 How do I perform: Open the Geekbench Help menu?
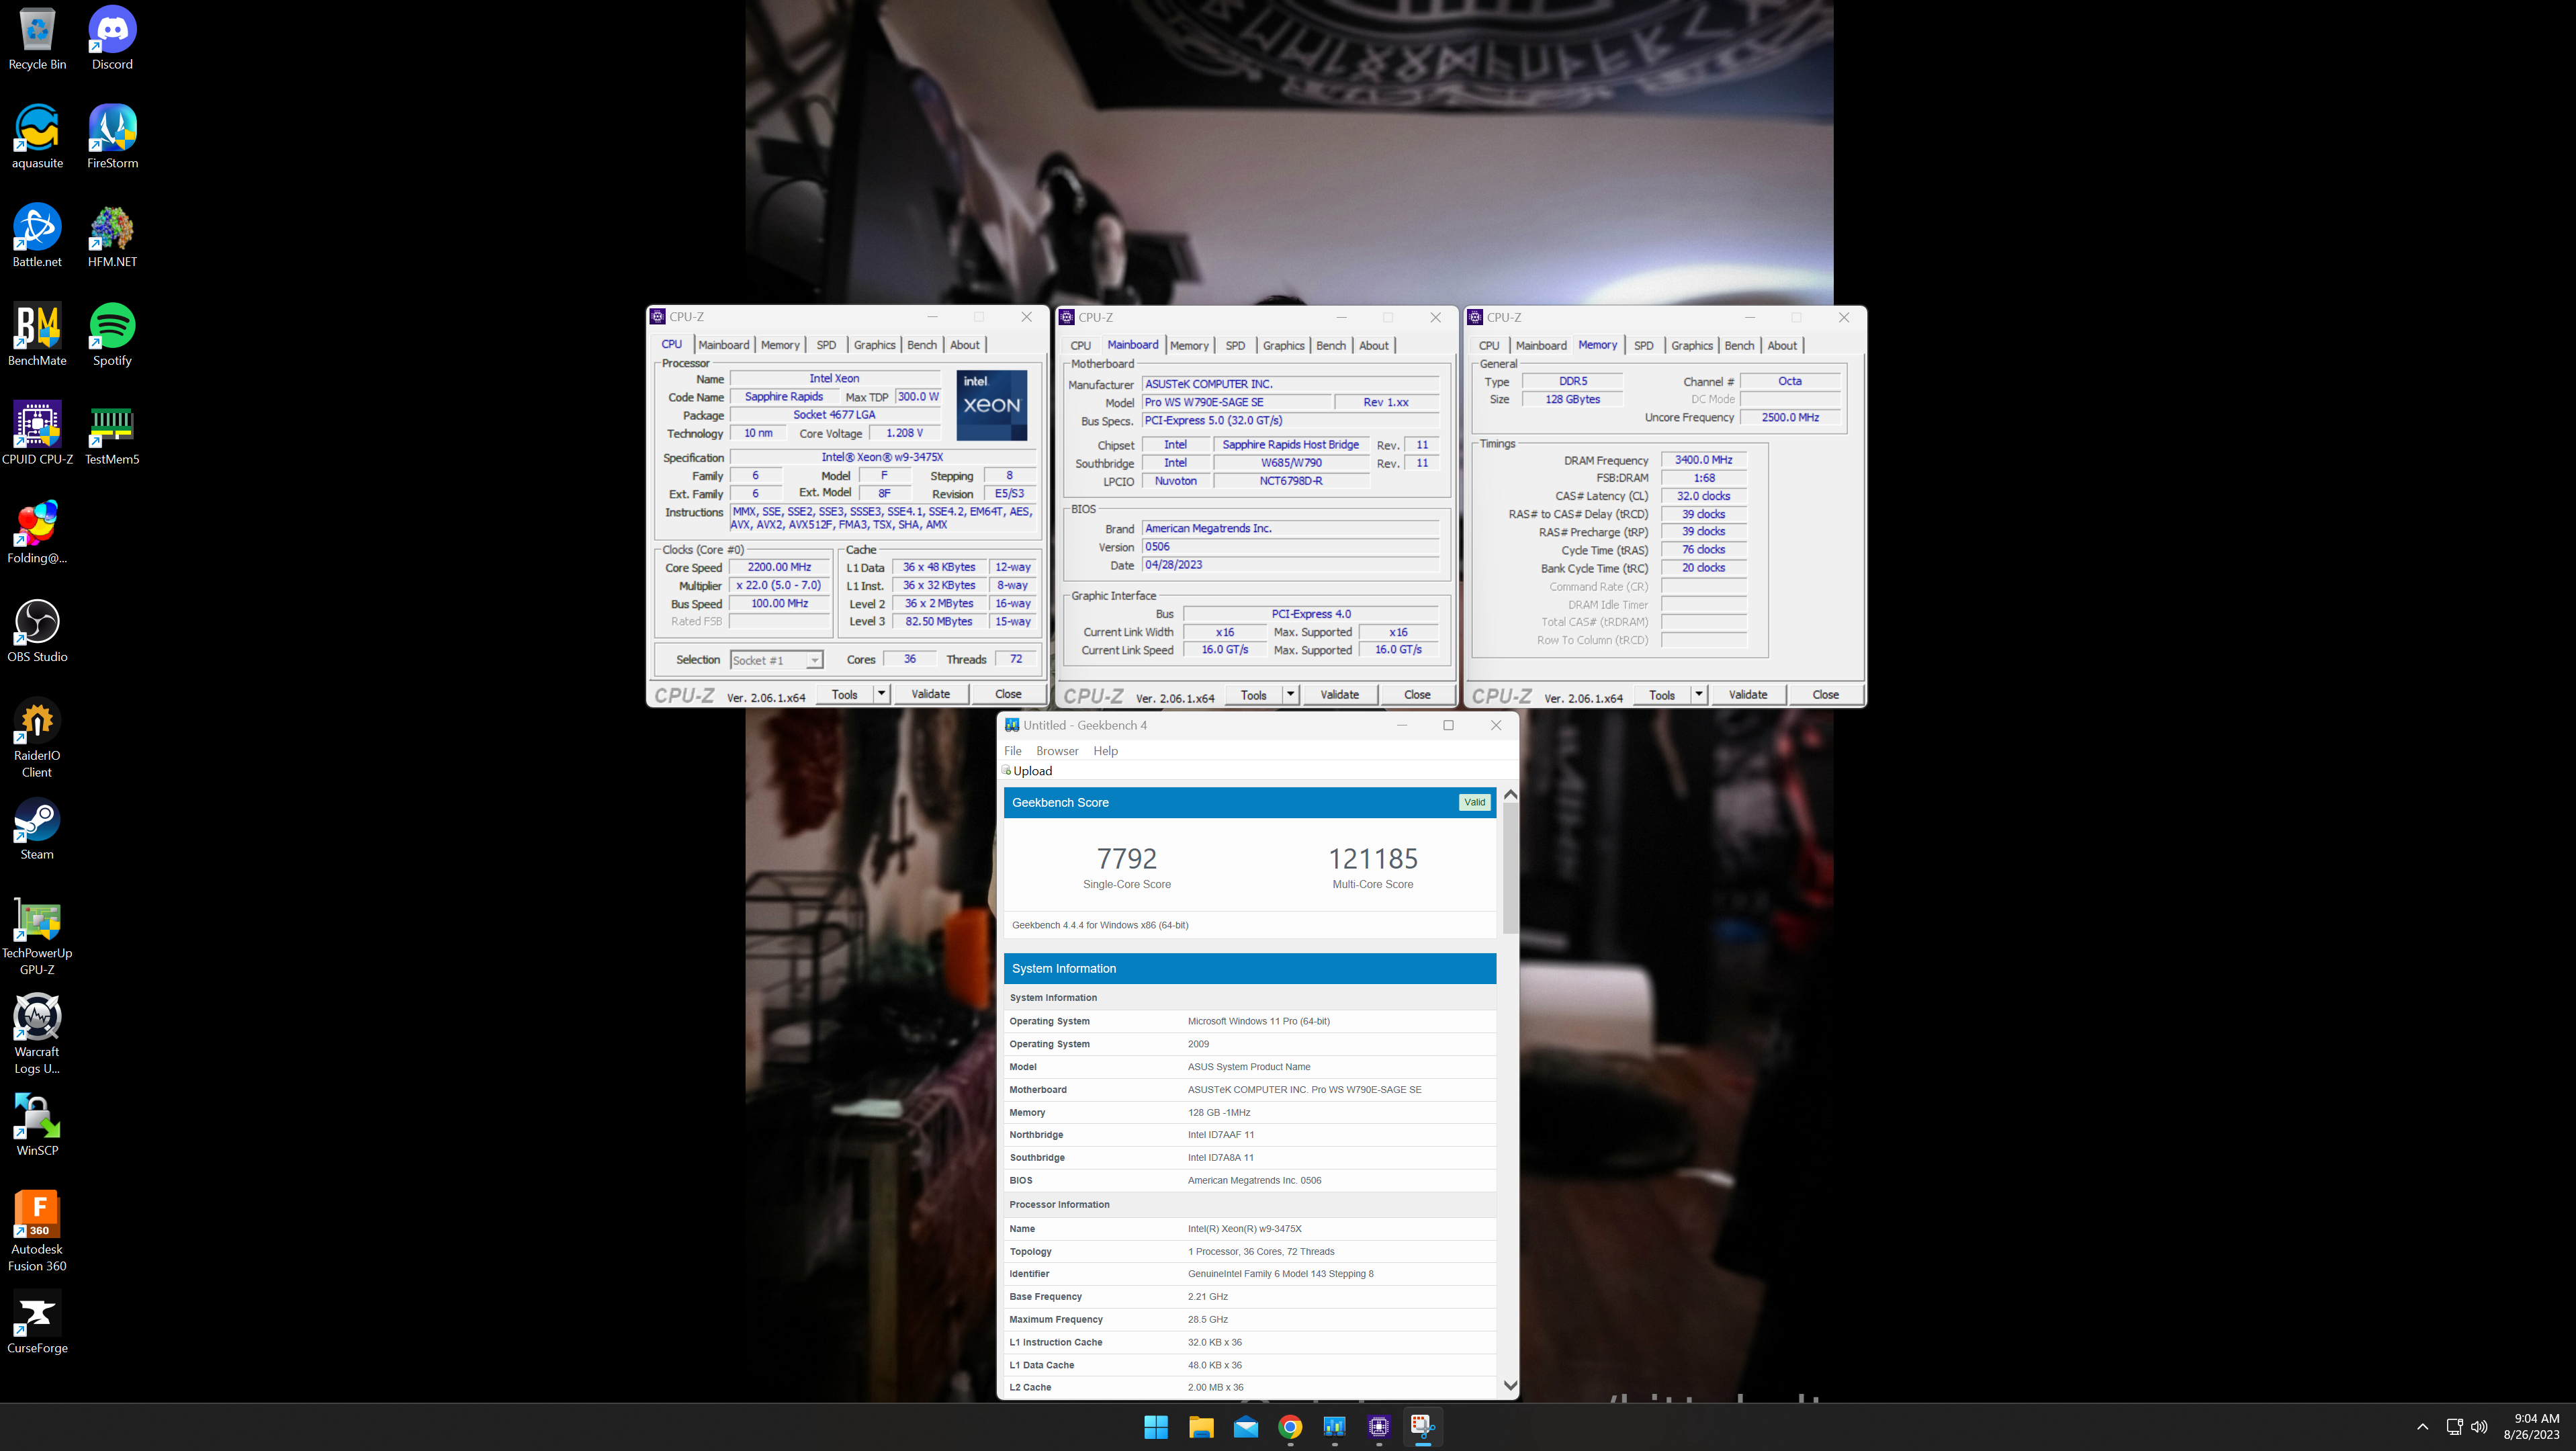1105,751
